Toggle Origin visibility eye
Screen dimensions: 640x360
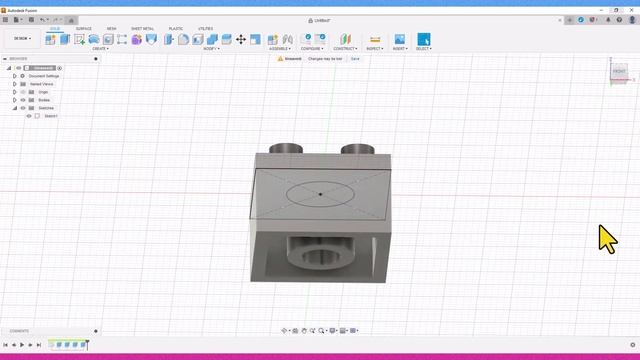pos(23,92)
